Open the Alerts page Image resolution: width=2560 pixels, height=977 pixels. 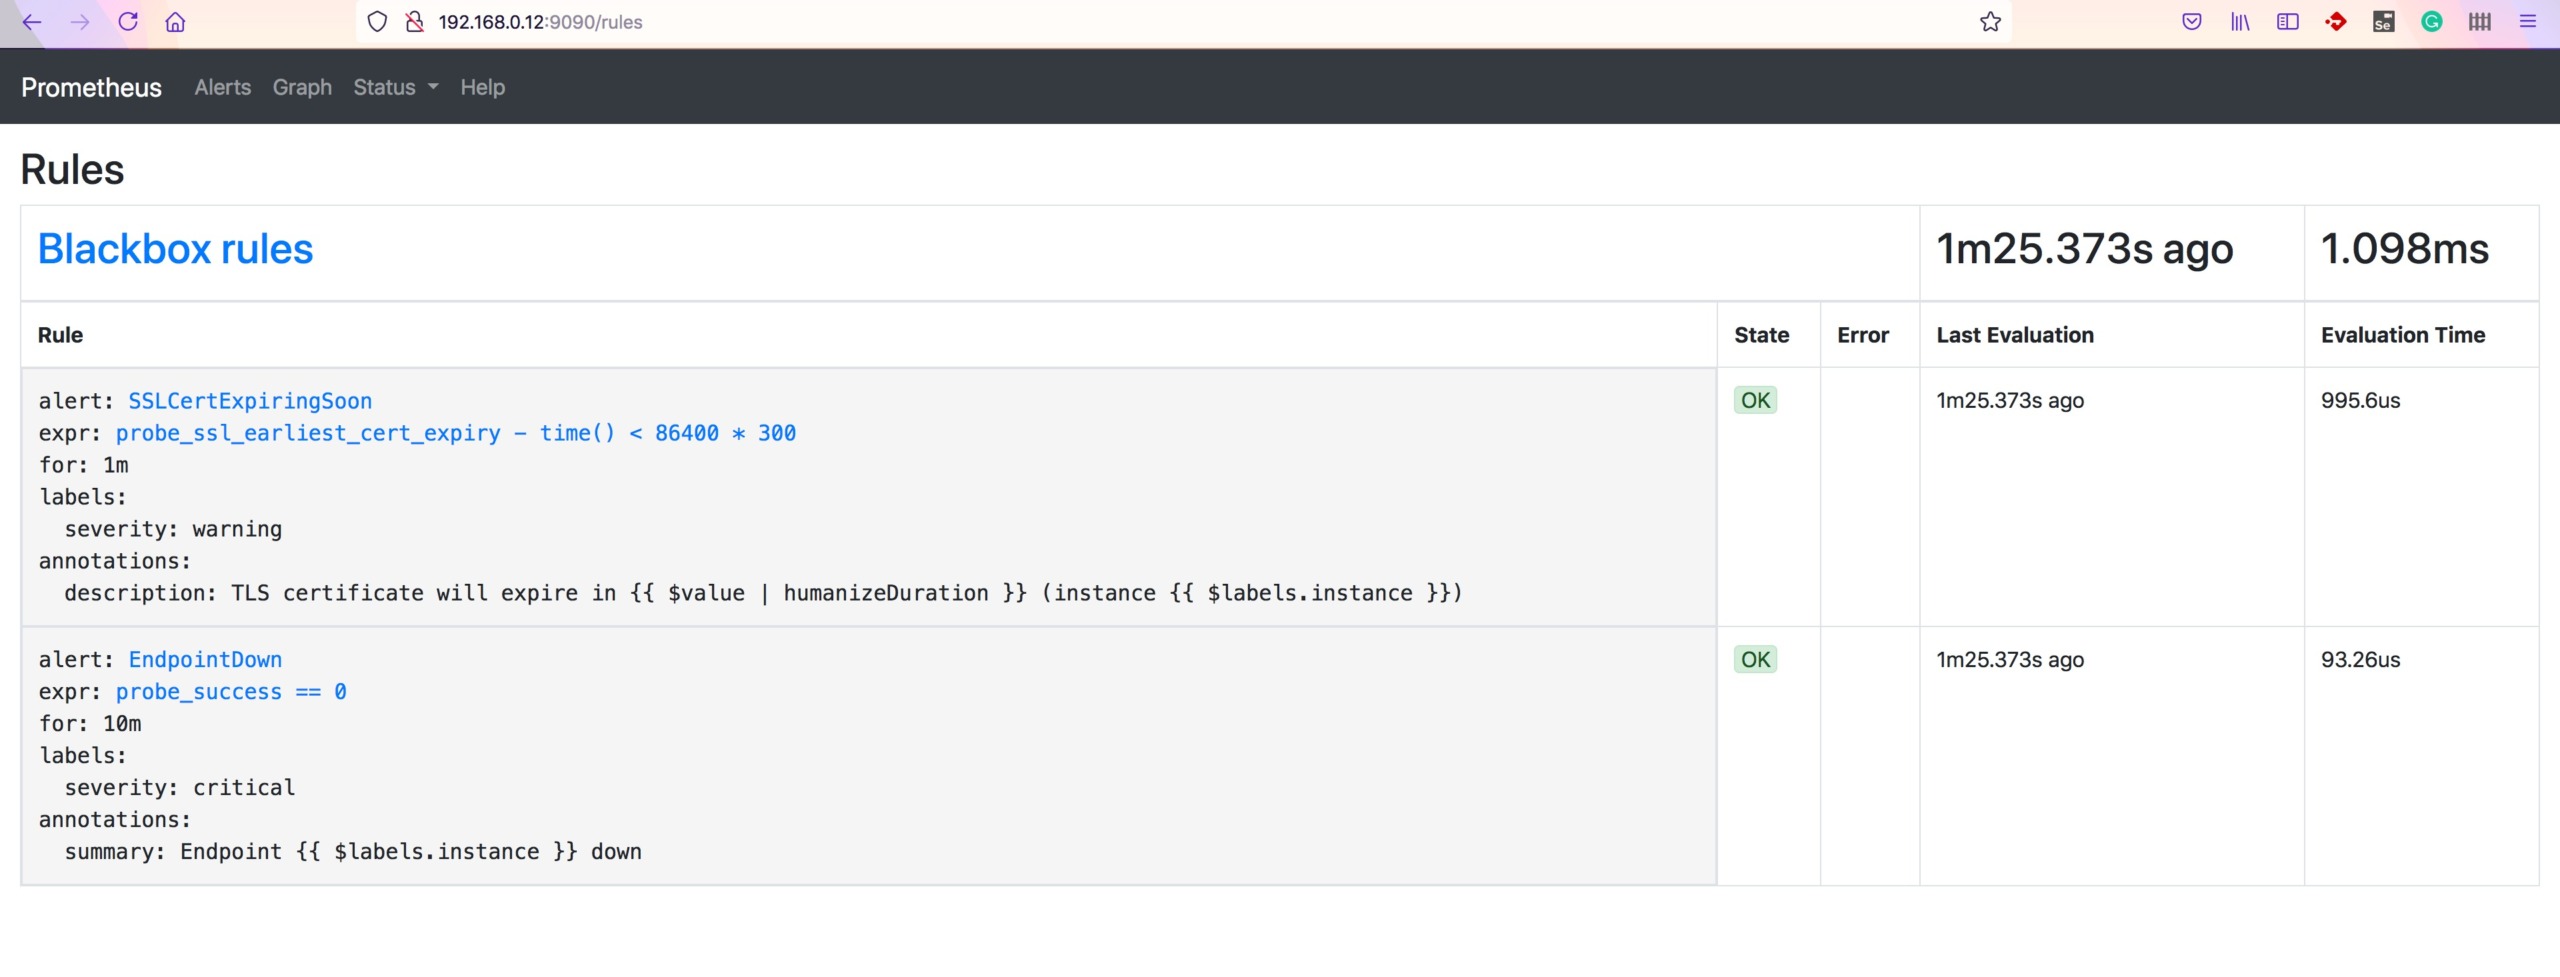[x=223, y=87]
